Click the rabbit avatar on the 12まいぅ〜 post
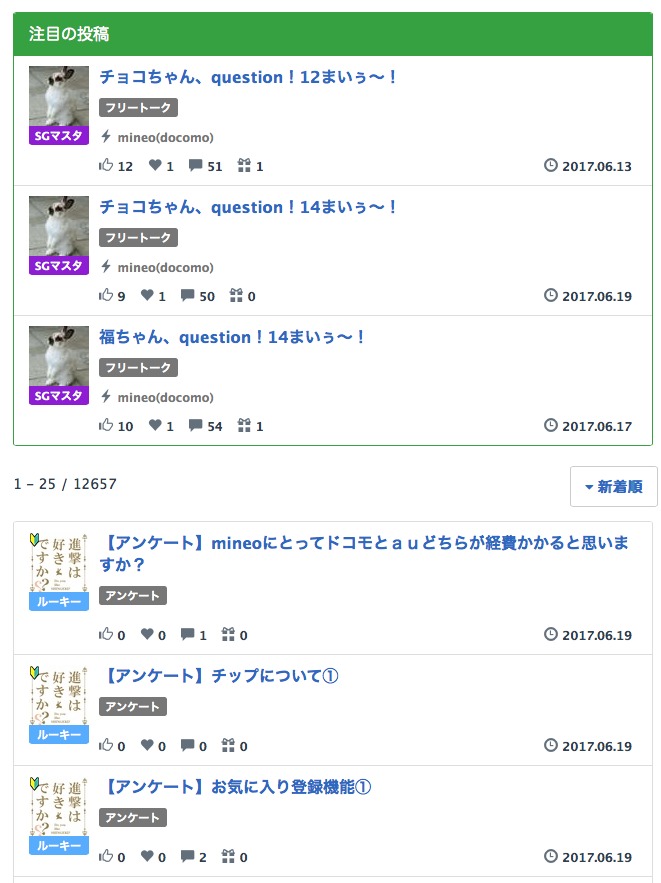 59,96
